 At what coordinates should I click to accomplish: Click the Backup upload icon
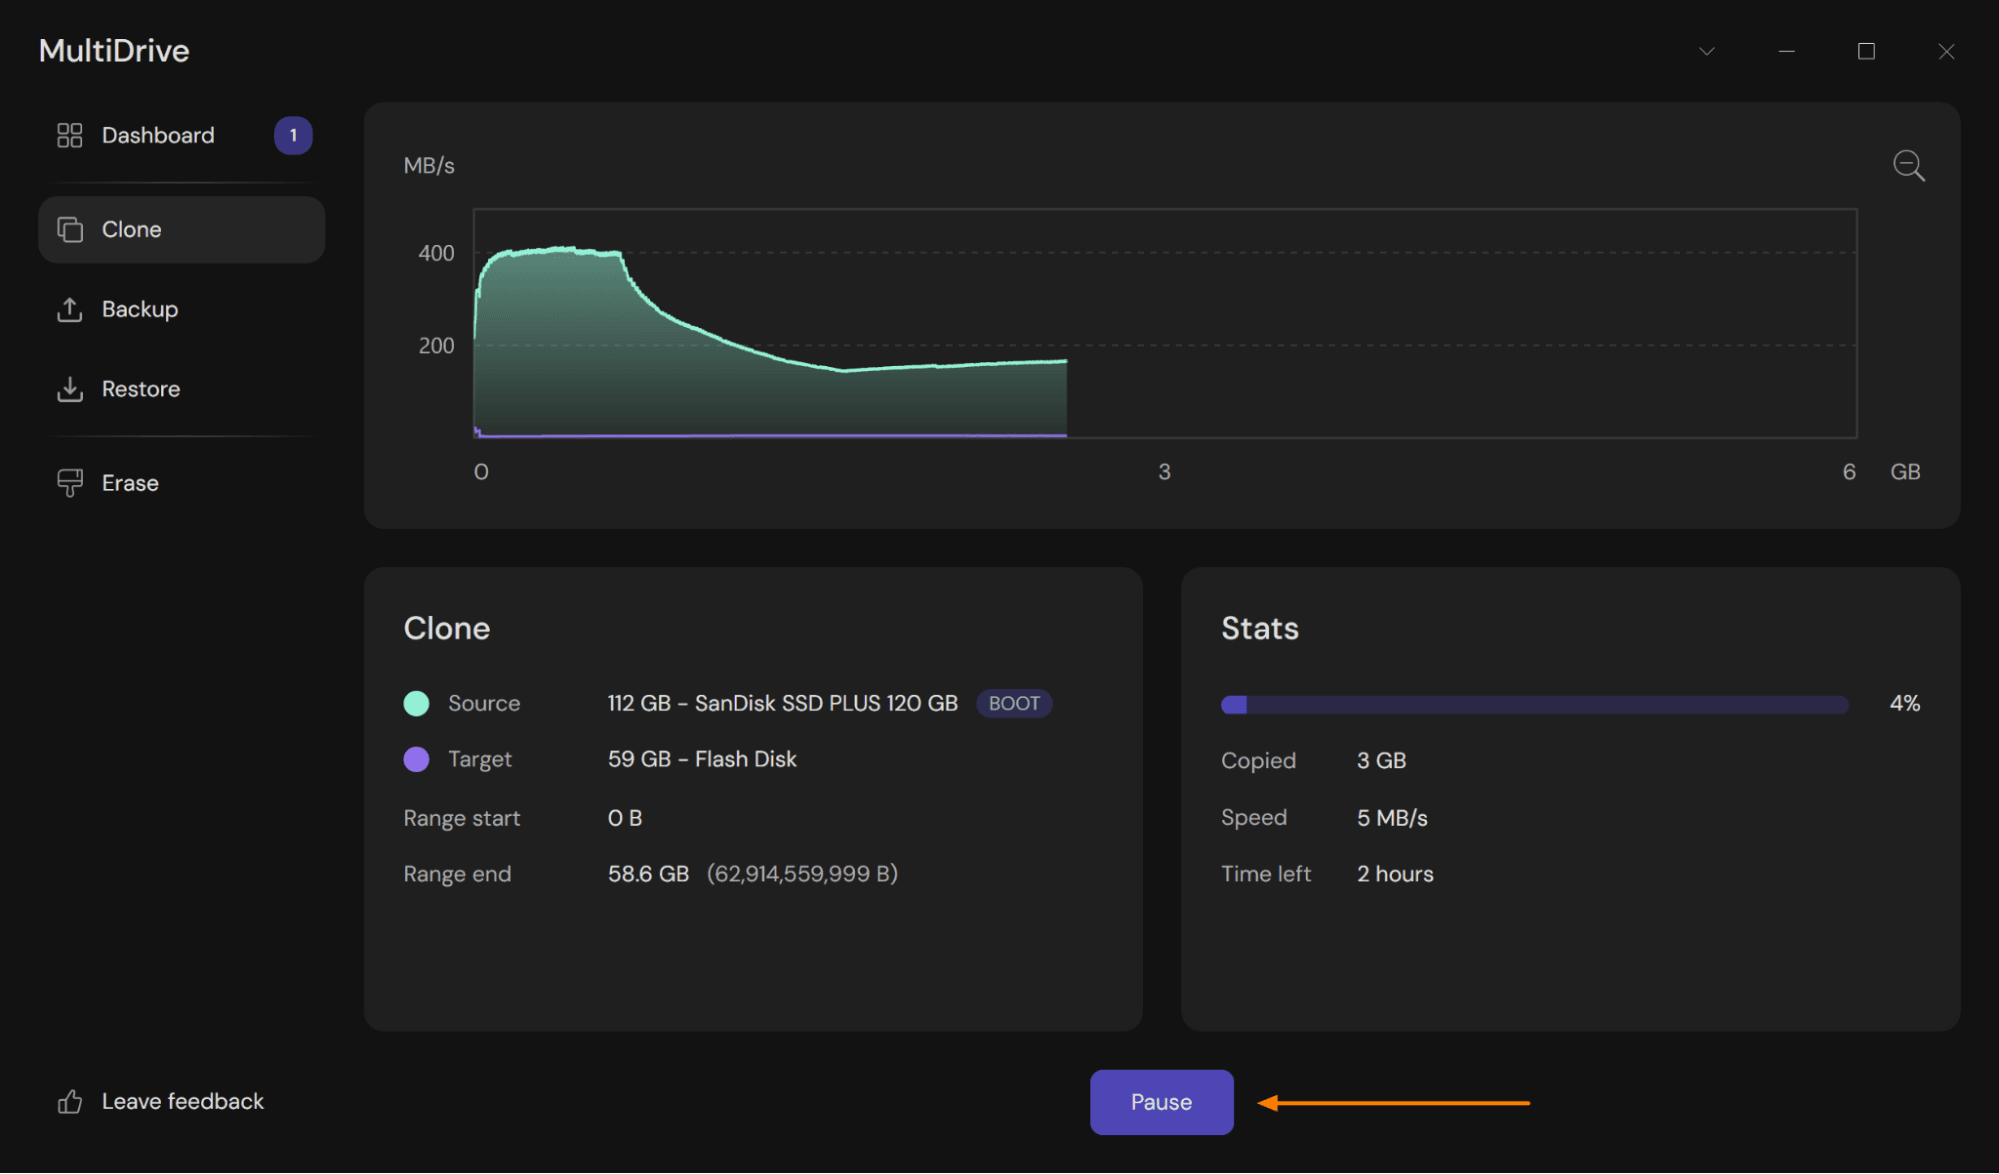click(69, 310)
